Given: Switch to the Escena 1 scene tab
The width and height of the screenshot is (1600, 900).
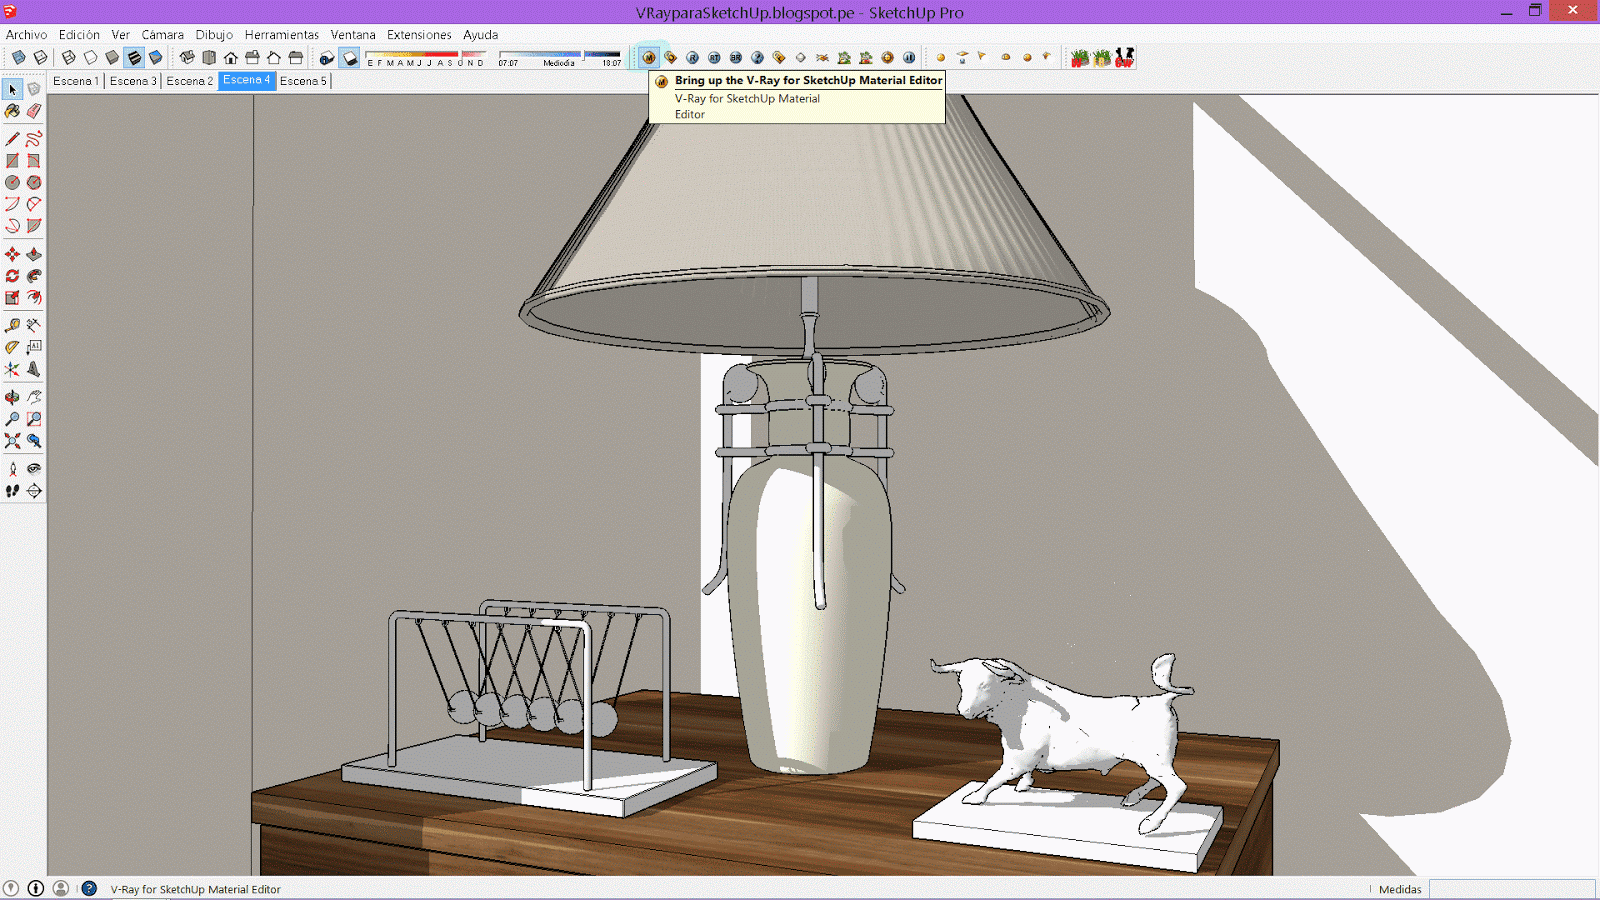Looking at the screenshot, I should 75,81.
